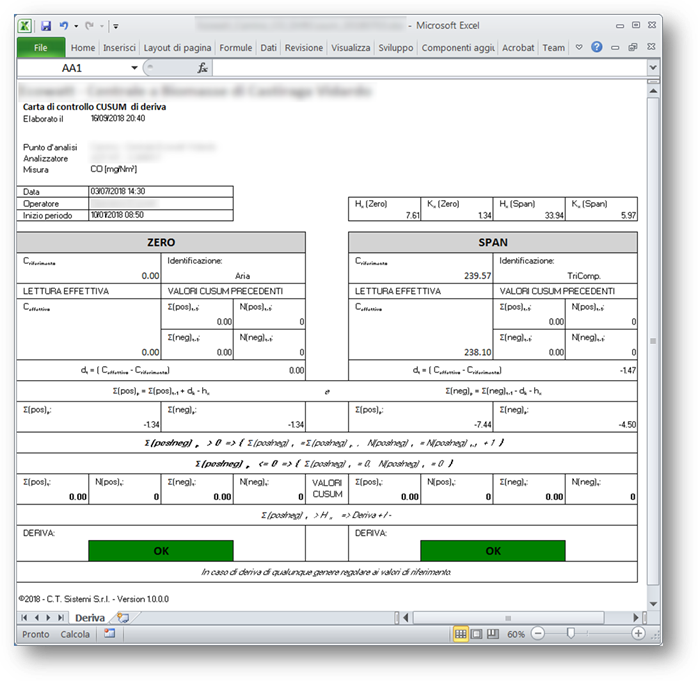Switch to Page Break Preview view

(x=491, y=634)
